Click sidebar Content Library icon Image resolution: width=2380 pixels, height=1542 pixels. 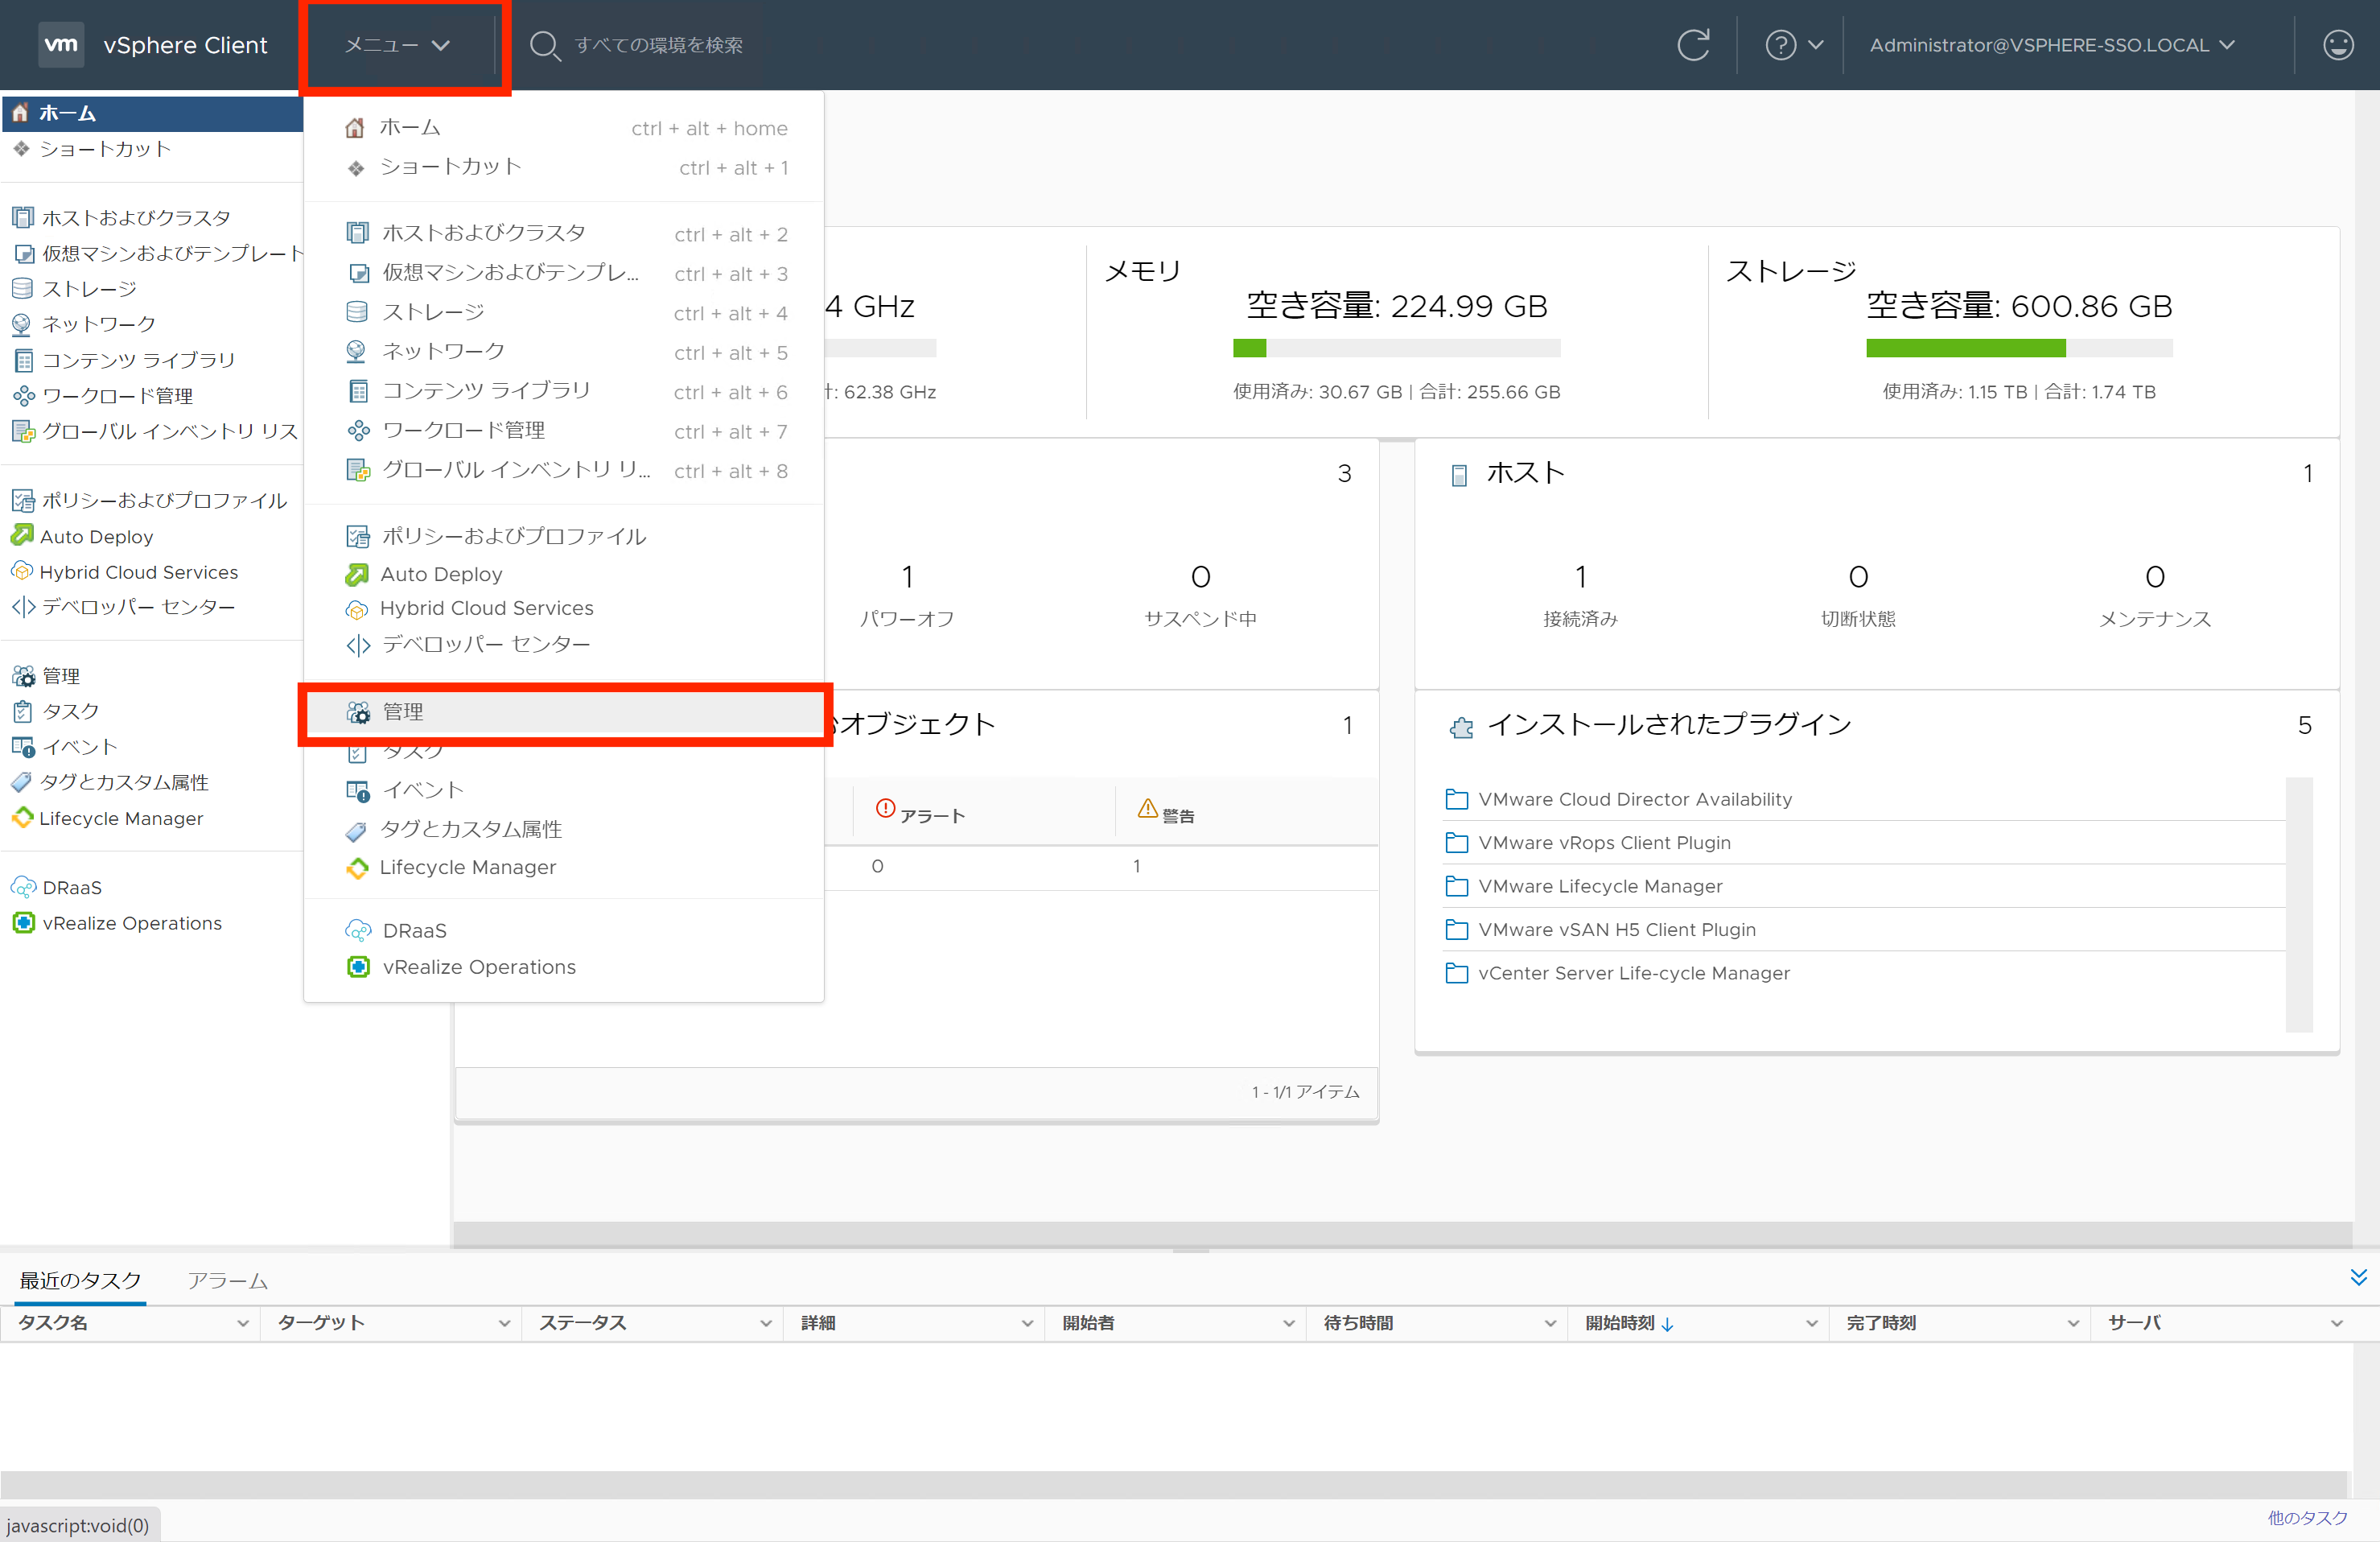pos(23,360)
